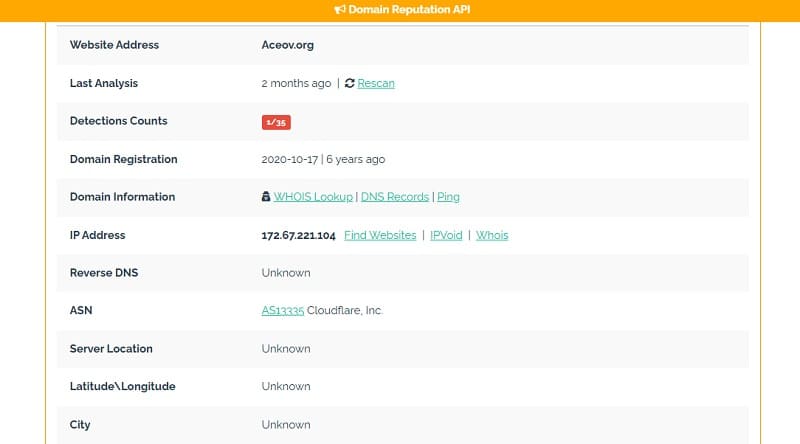Open the WHOIS Lookup link
The width and height of the screenshot is (800, 444).
(x=313, y=197)
